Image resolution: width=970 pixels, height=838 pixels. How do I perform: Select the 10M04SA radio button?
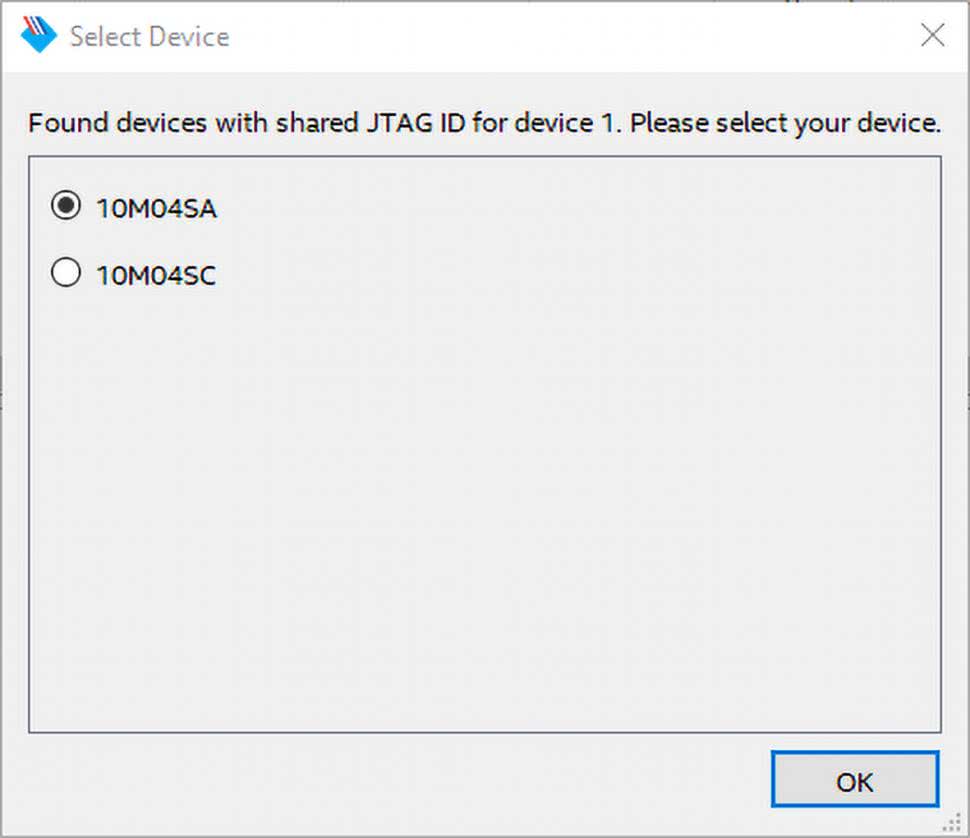coord(66,207)
